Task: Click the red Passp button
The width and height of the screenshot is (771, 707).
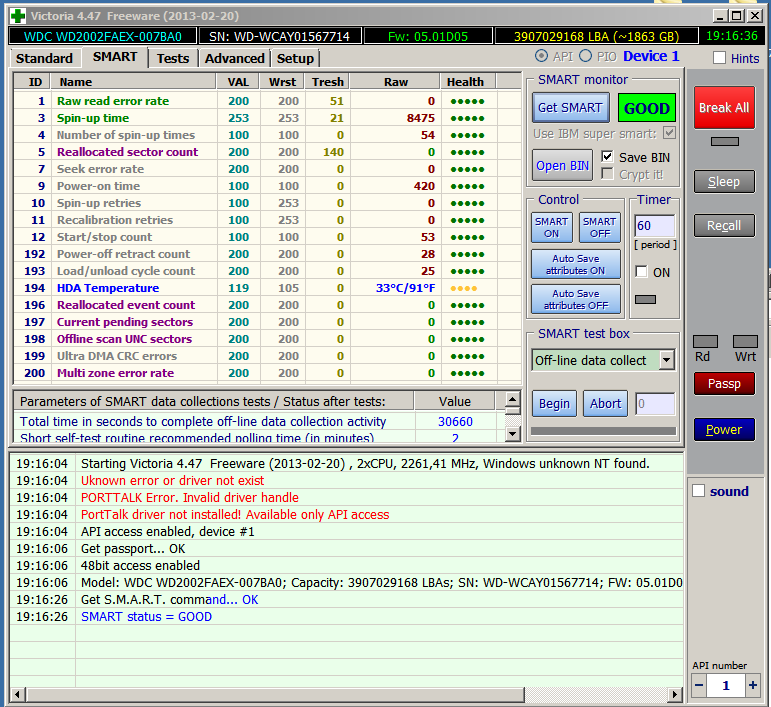Action: pyautogui.click(x=724, y=384)
